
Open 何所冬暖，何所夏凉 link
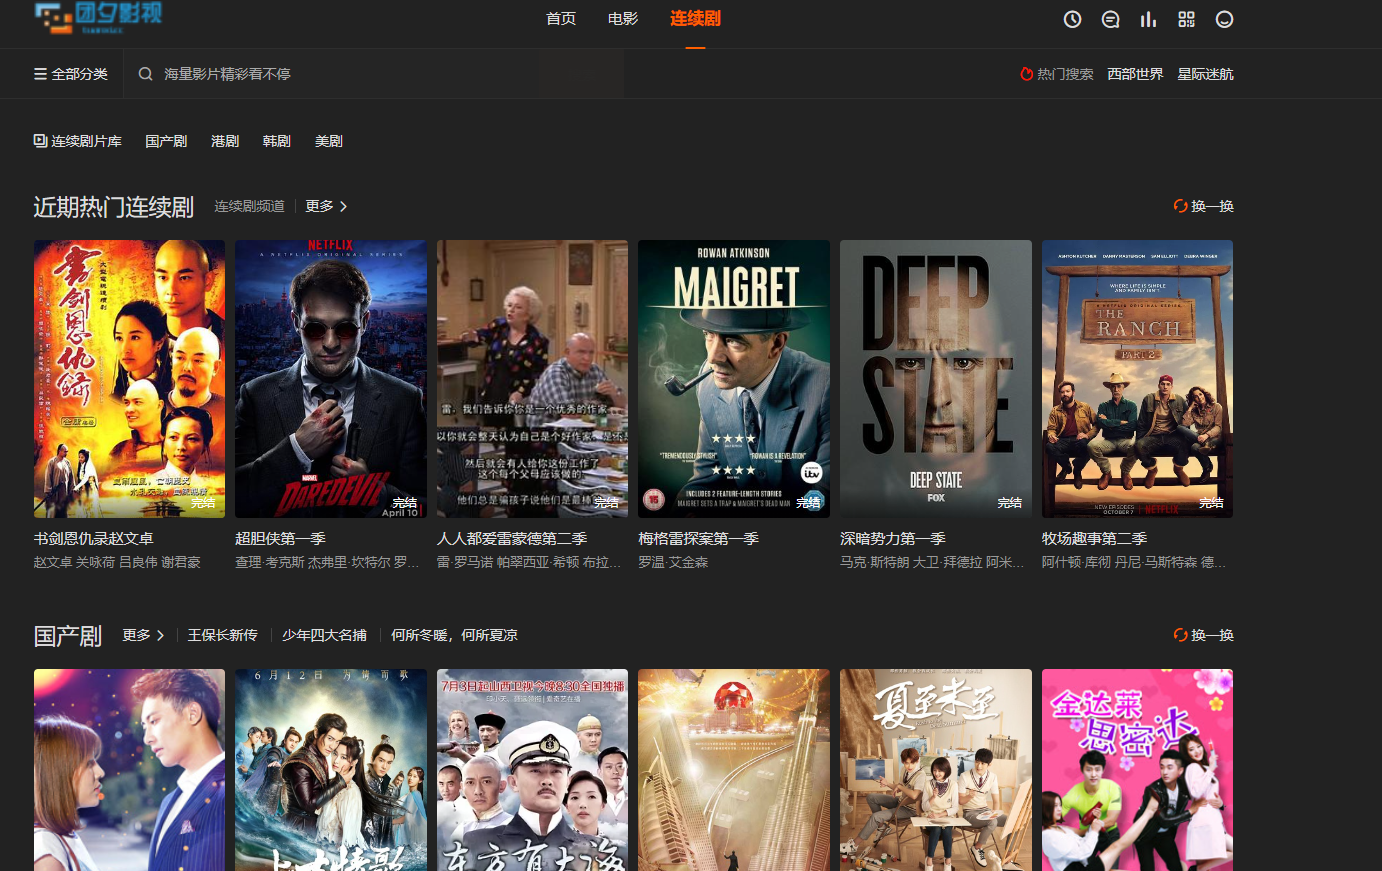pyautogui.click(x=454, y=635)
